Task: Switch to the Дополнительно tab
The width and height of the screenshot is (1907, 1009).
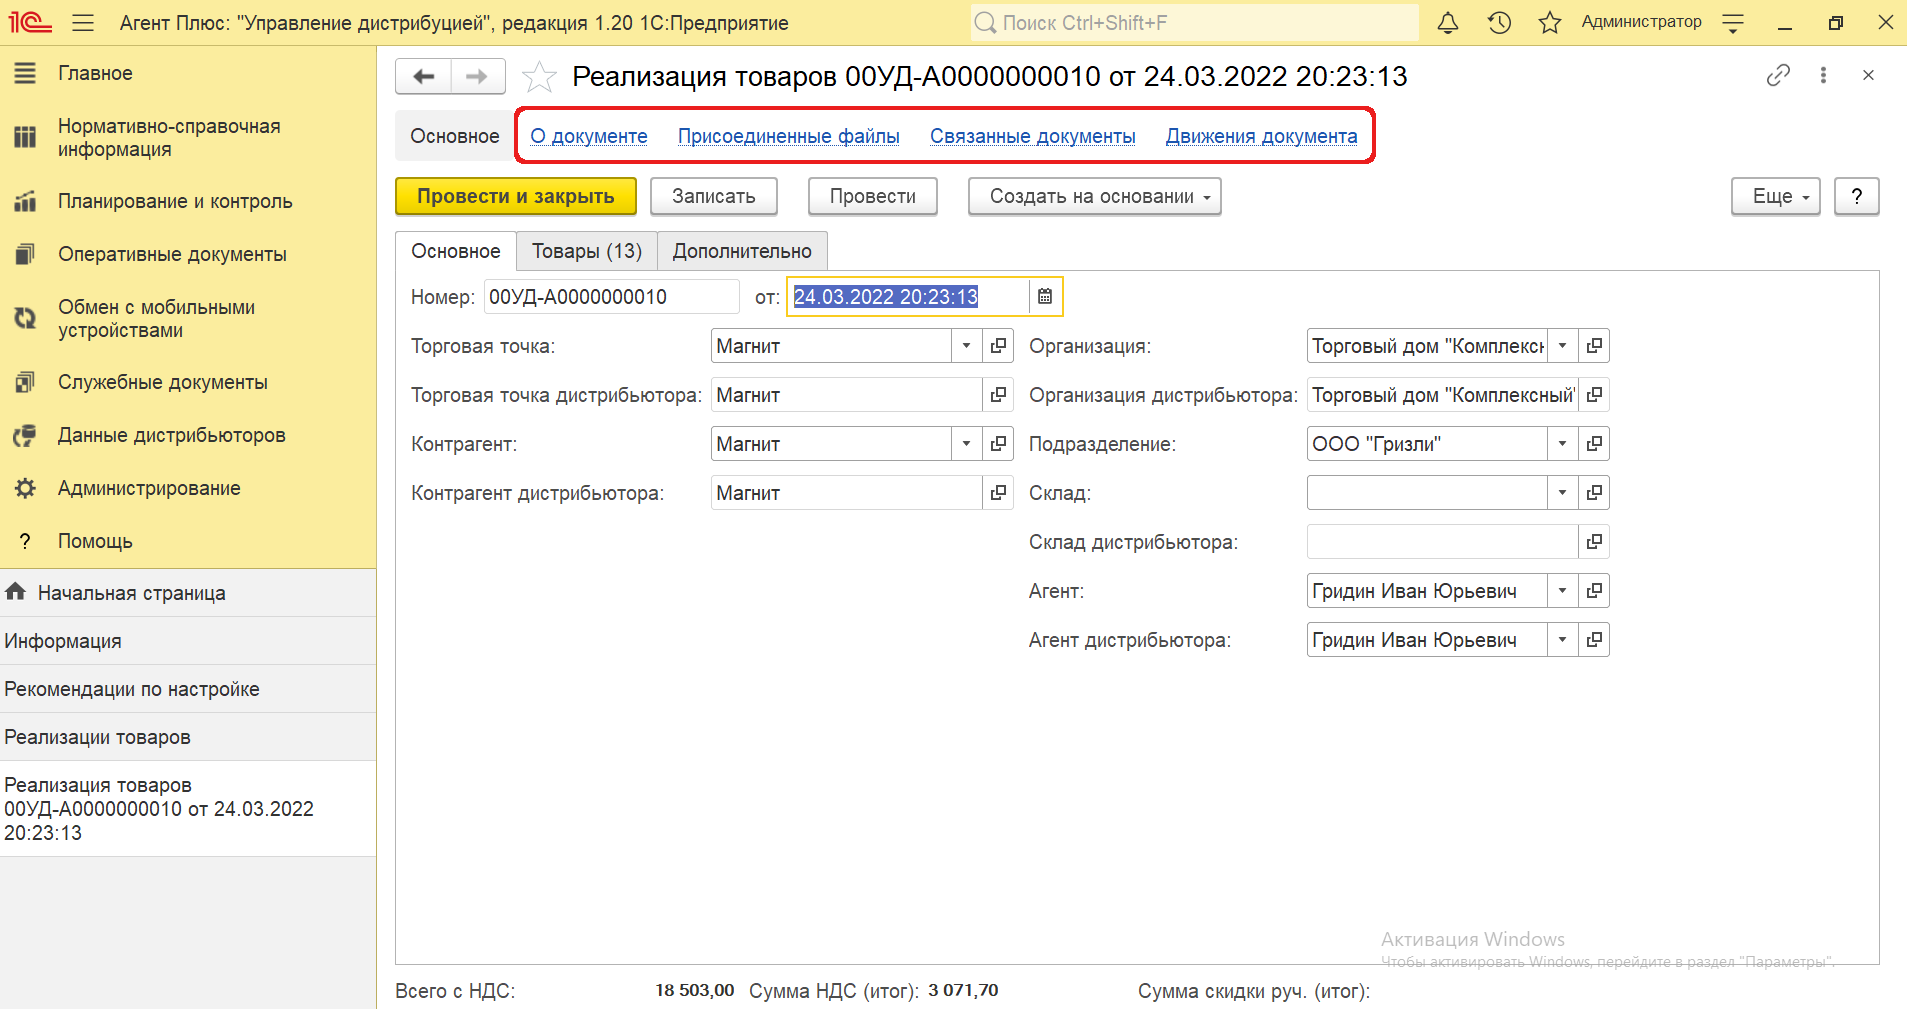Action: (x=742, y=251)
